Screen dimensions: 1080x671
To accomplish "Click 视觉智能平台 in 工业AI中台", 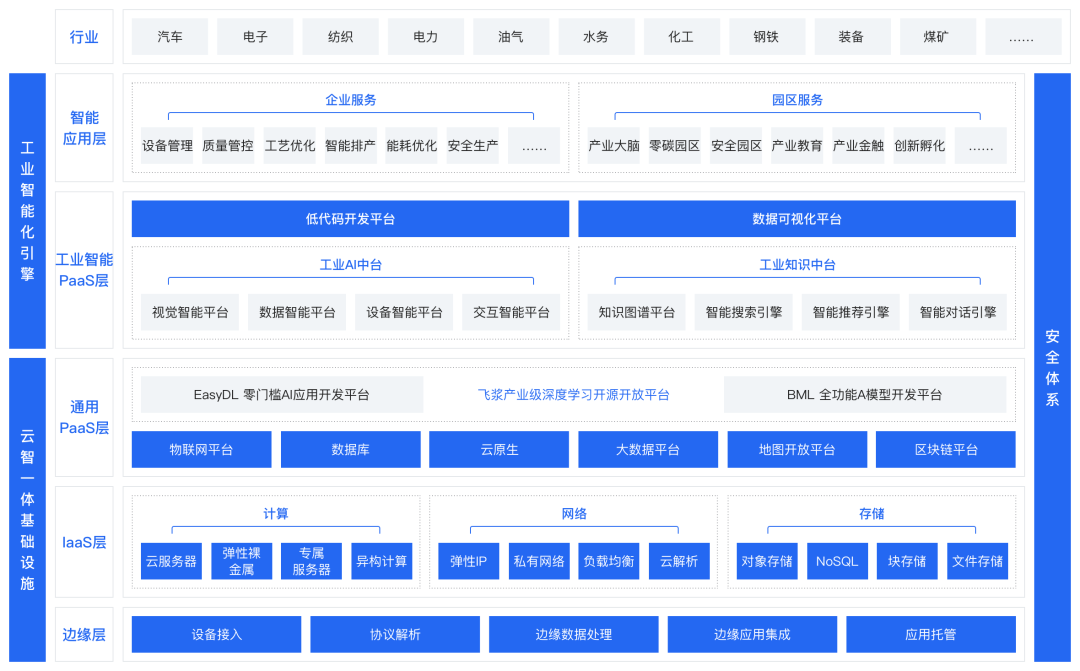I will [x=189, y=311].
